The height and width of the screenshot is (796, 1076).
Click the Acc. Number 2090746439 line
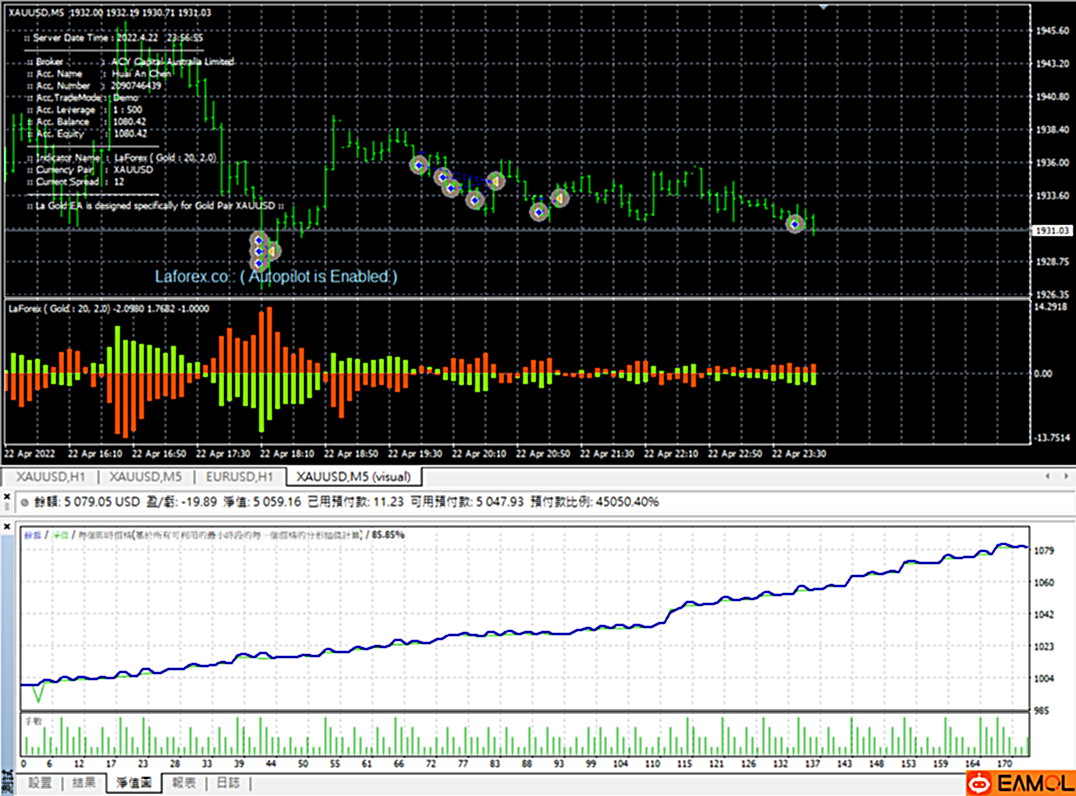(94, 86)
